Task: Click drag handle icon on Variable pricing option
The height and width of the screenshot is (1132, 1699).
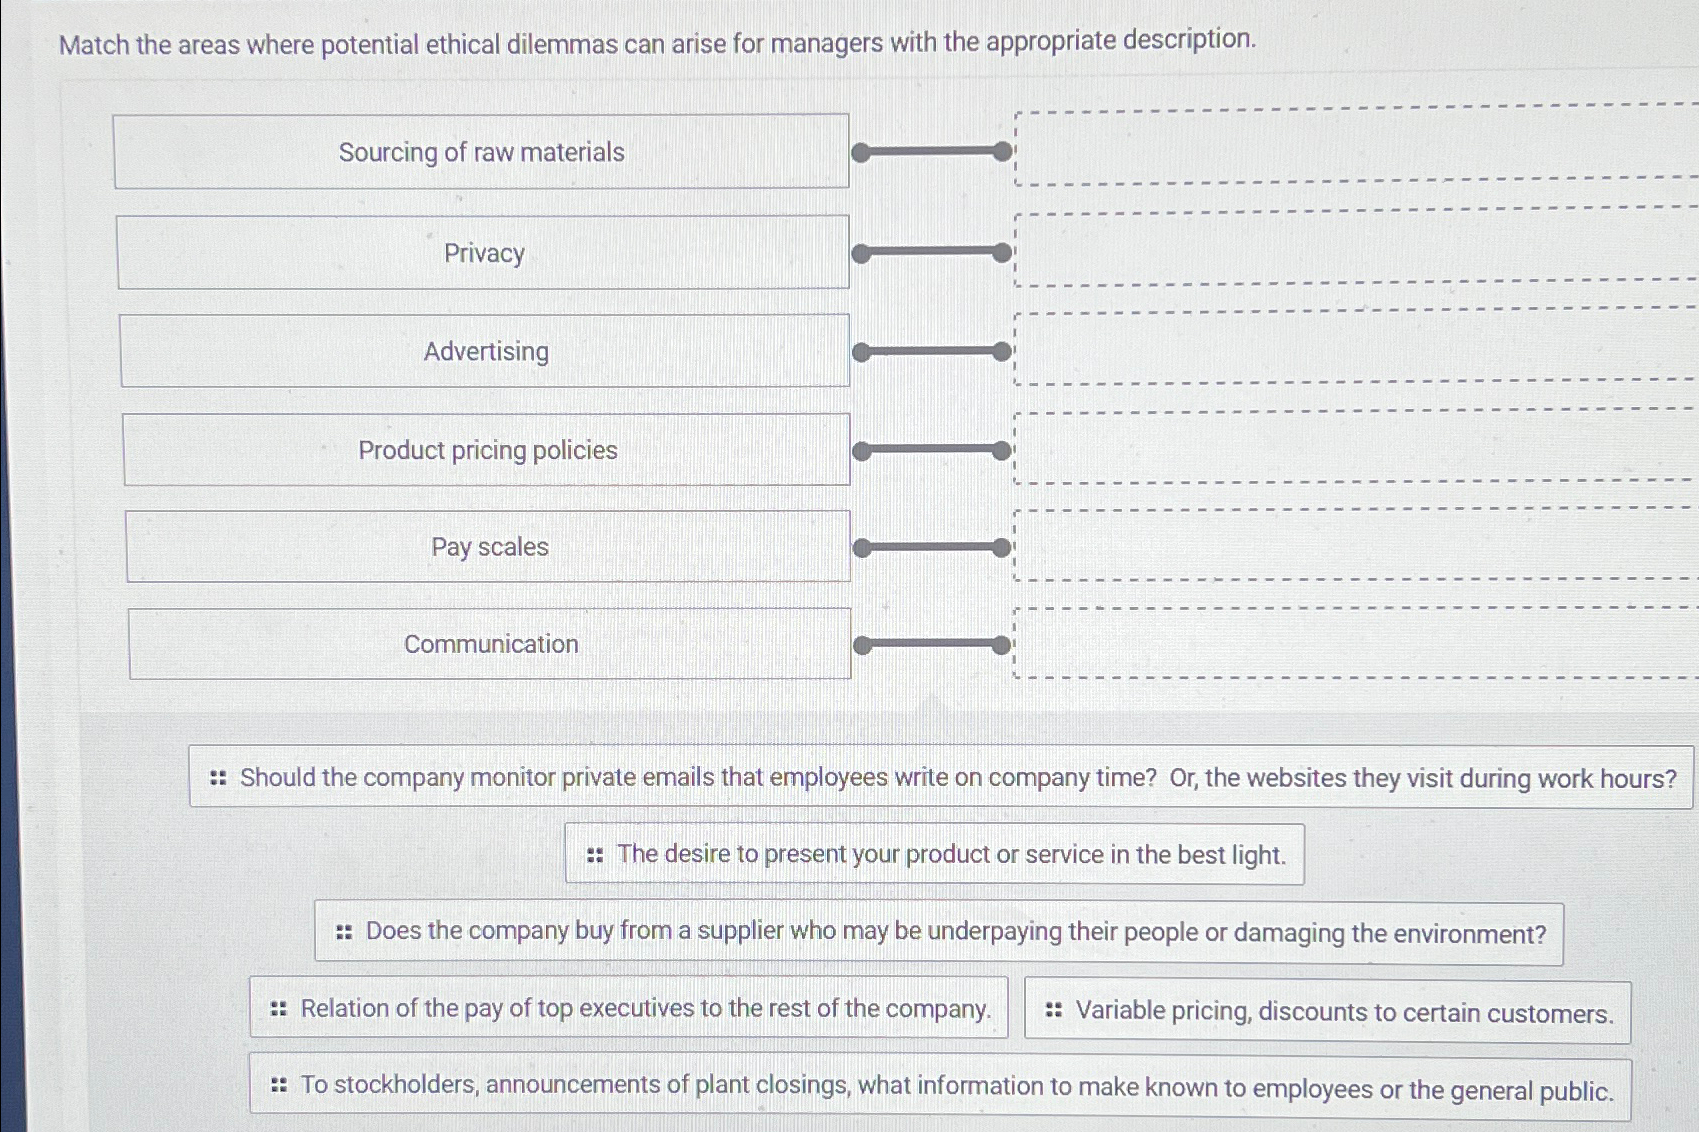Action: point(1053,1011)
